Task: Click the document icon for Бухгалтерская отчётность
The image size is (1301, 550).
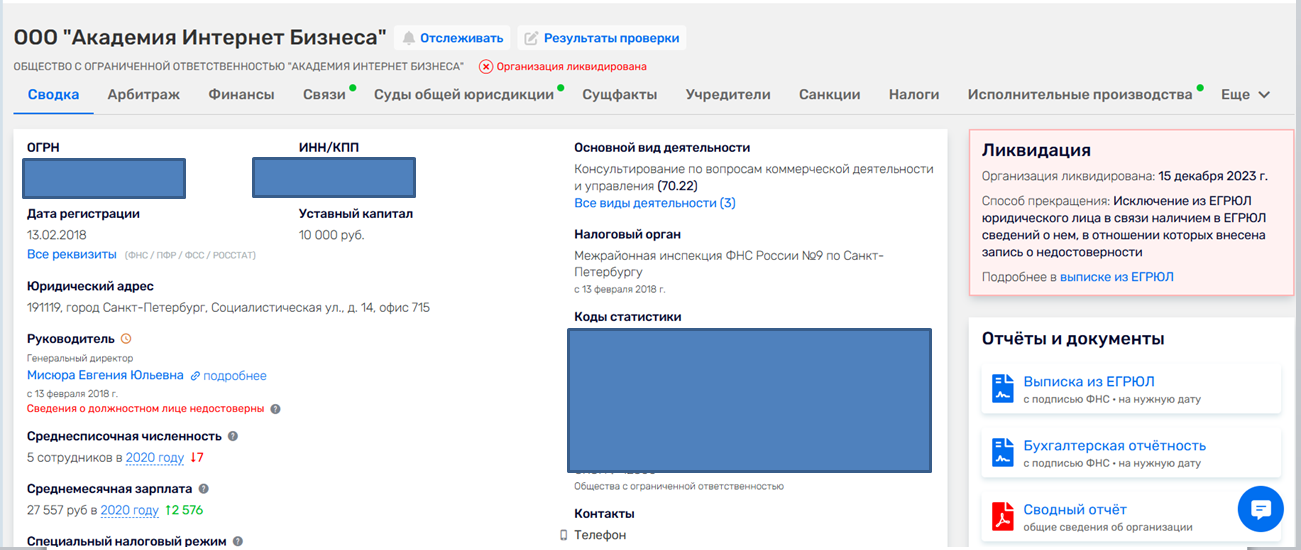Action: click(x=1003, y=452)
